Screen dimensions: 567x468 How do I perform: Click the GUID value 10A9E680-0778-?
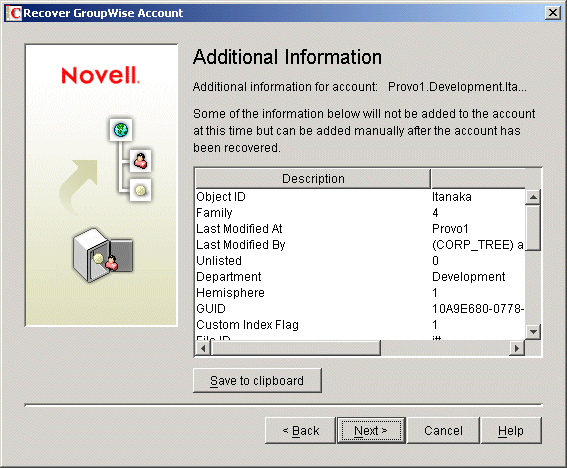coord(478,309)
